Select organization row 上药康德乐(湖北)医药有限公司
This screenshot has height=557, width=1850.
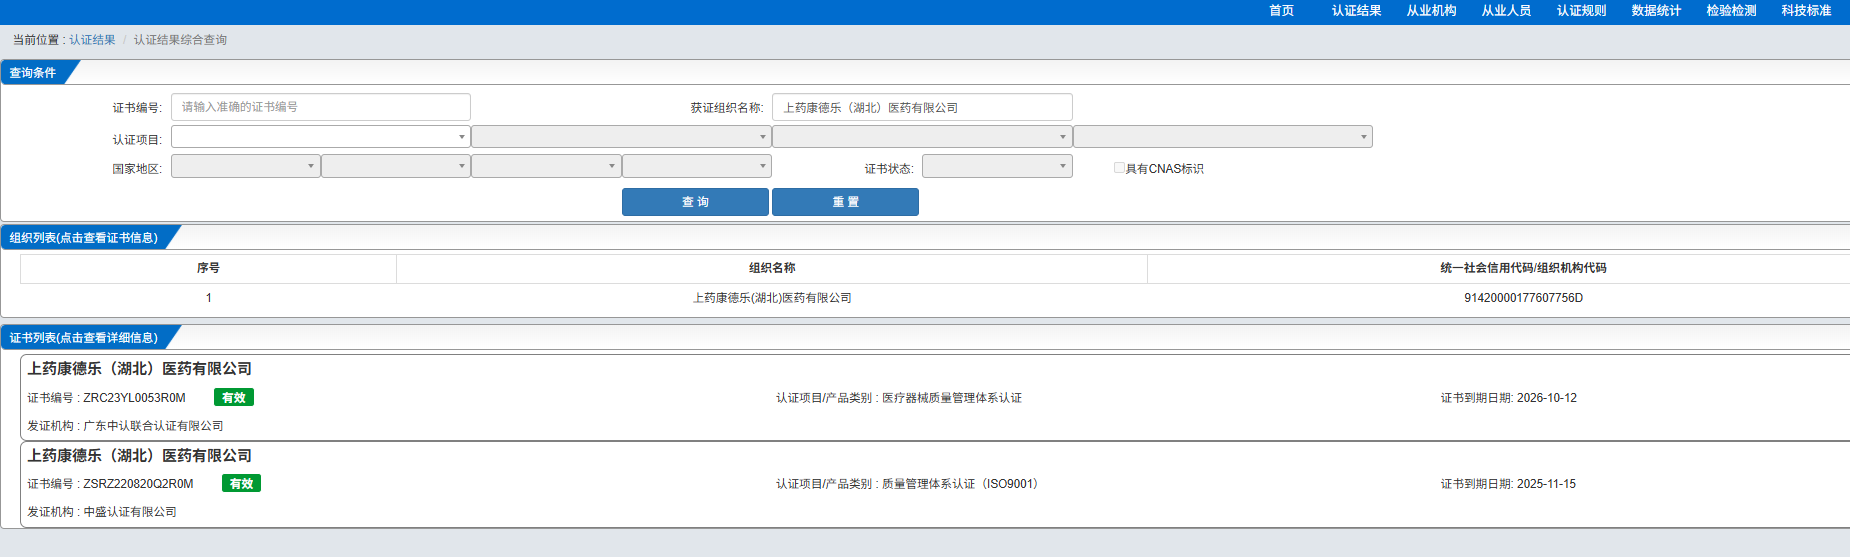[x=772, y=298]
